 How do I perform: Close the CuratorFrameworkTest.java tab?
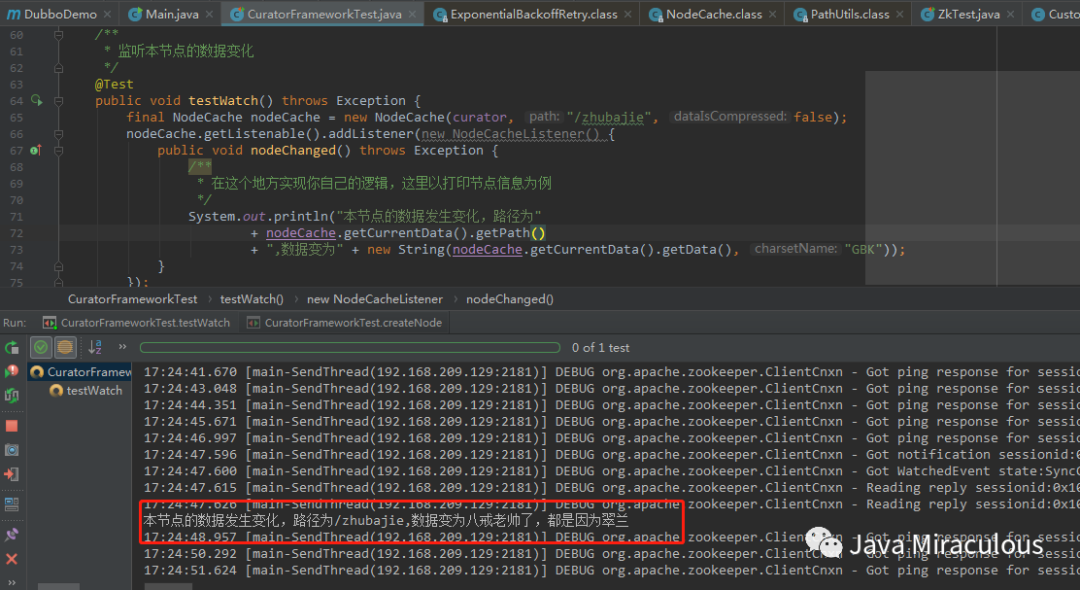coord(412,14)
